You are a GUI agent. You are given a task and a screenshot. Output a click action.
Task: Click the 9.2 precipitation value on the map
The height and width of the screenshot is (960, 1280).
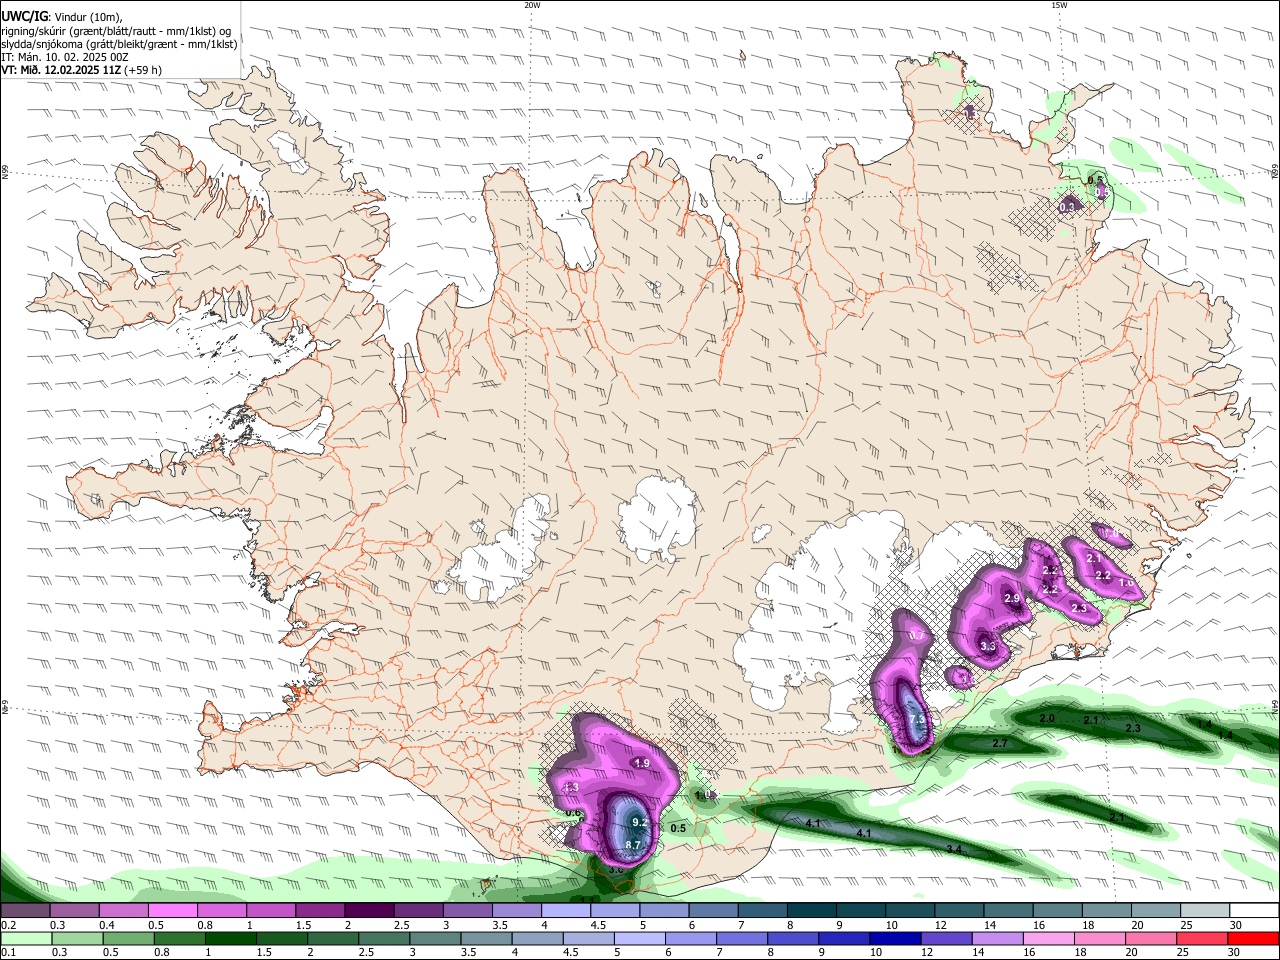[641, 822]
